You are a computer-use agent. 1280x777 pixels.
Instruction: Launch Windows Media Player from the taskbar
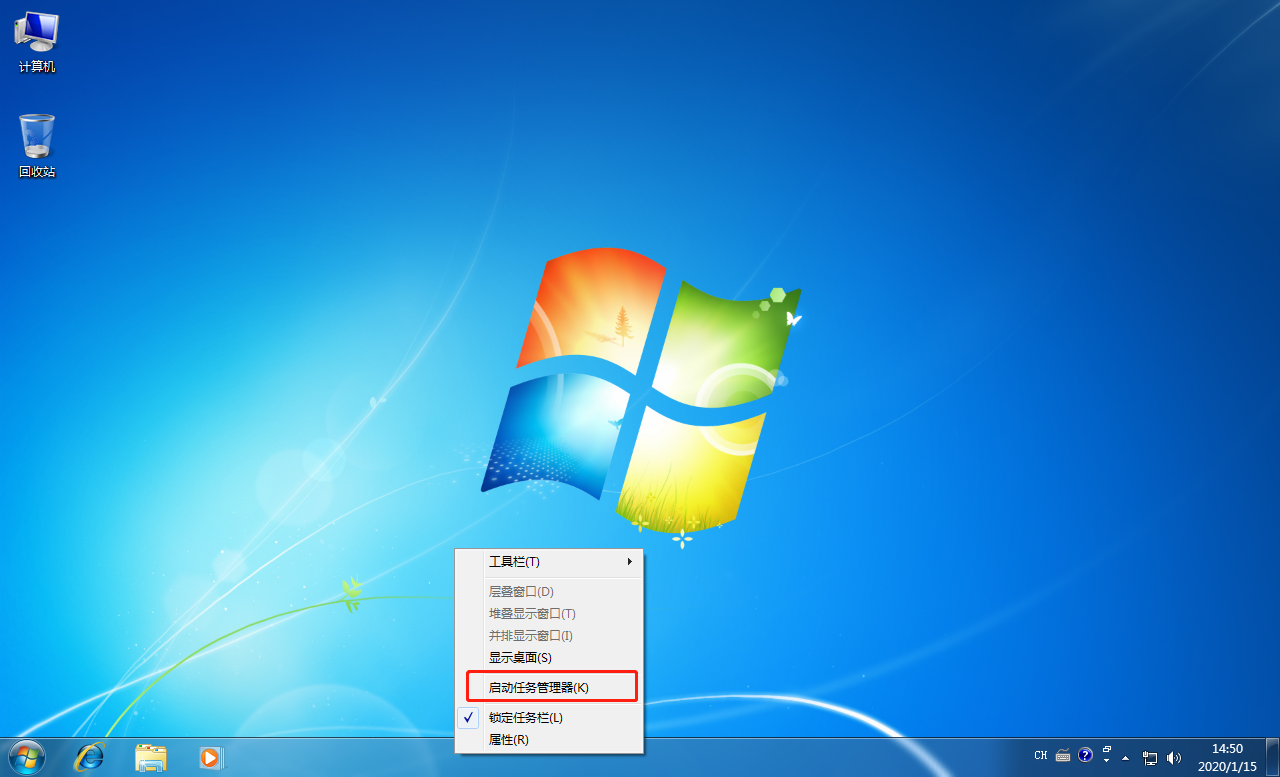click(x=210, y=758)
